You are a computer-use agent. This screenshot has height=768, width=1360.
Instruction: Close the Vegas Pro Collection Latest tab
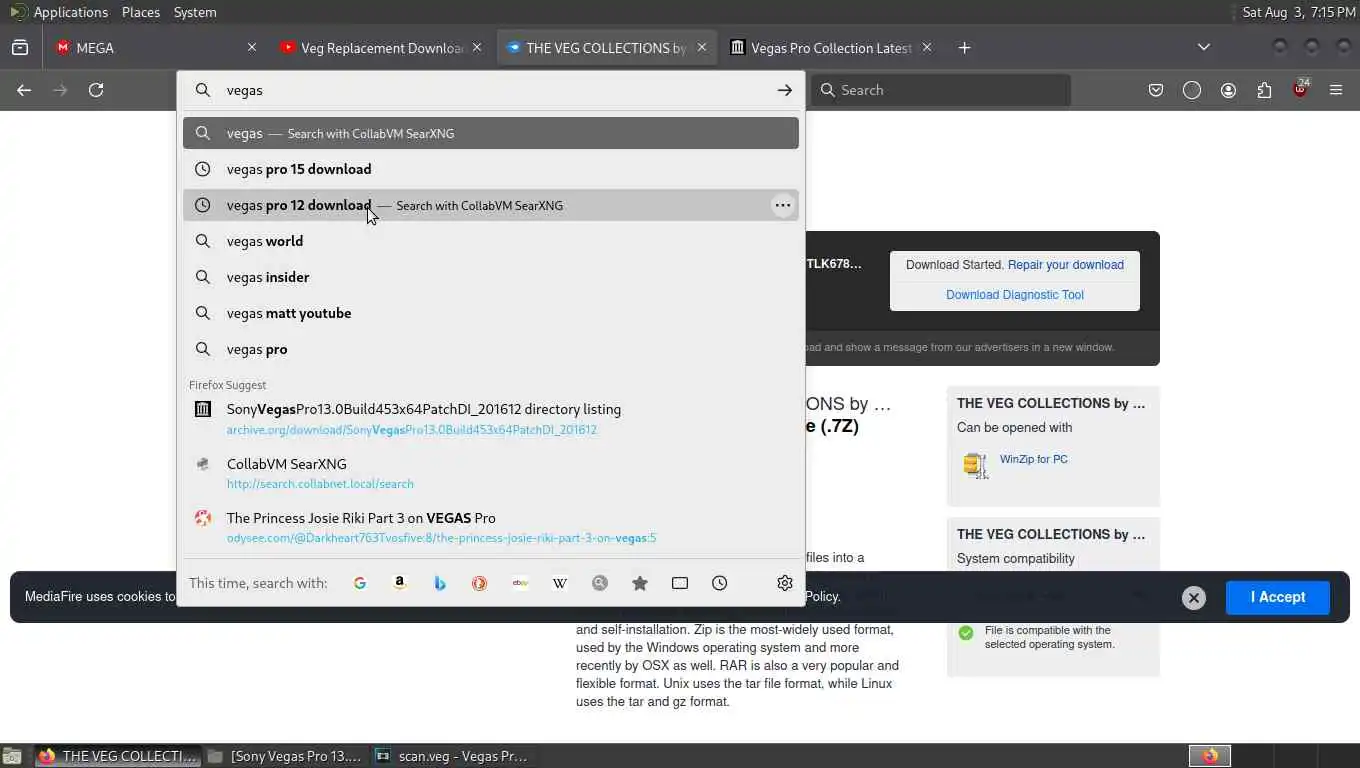point(927,47)
